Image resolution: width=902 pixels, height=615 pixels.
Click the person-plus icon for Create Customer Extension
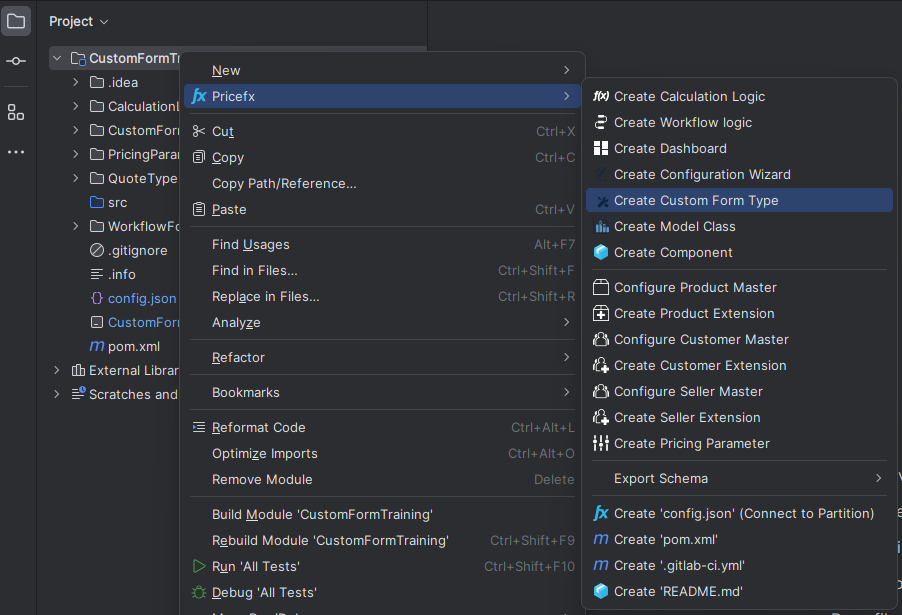tap(601, 365)
